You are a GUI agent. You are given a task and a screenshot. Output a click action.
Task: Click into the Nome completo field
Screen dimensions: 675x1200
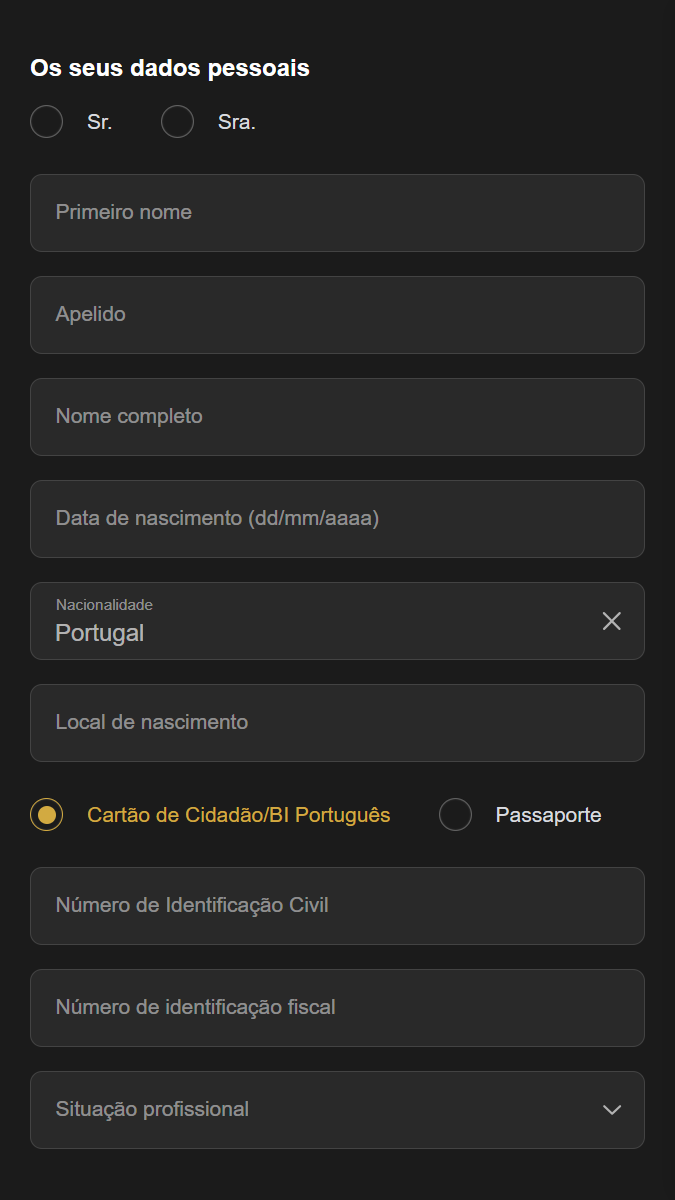pyautogui.click(x=337, y=417)
